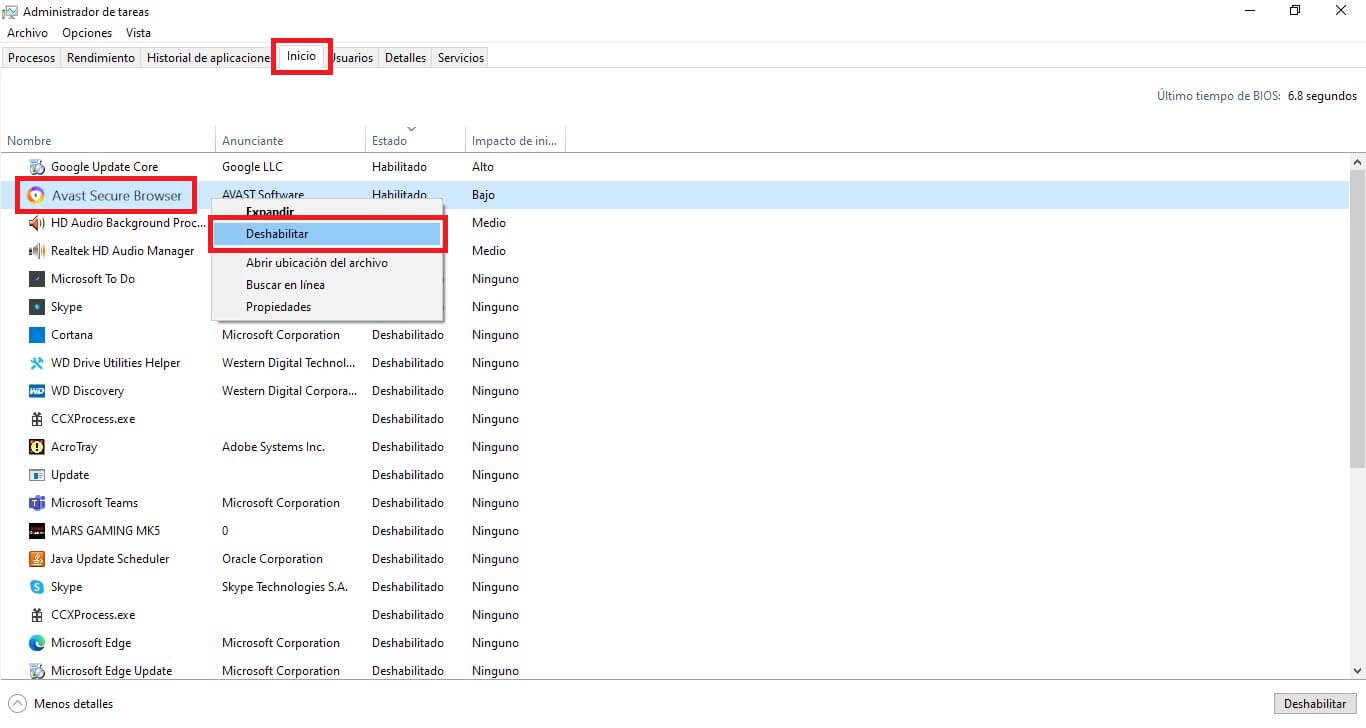The width and height of the screenshot is (1366, 728).
Task: Select the Inicio tab
Action: (x=301, y=56)
